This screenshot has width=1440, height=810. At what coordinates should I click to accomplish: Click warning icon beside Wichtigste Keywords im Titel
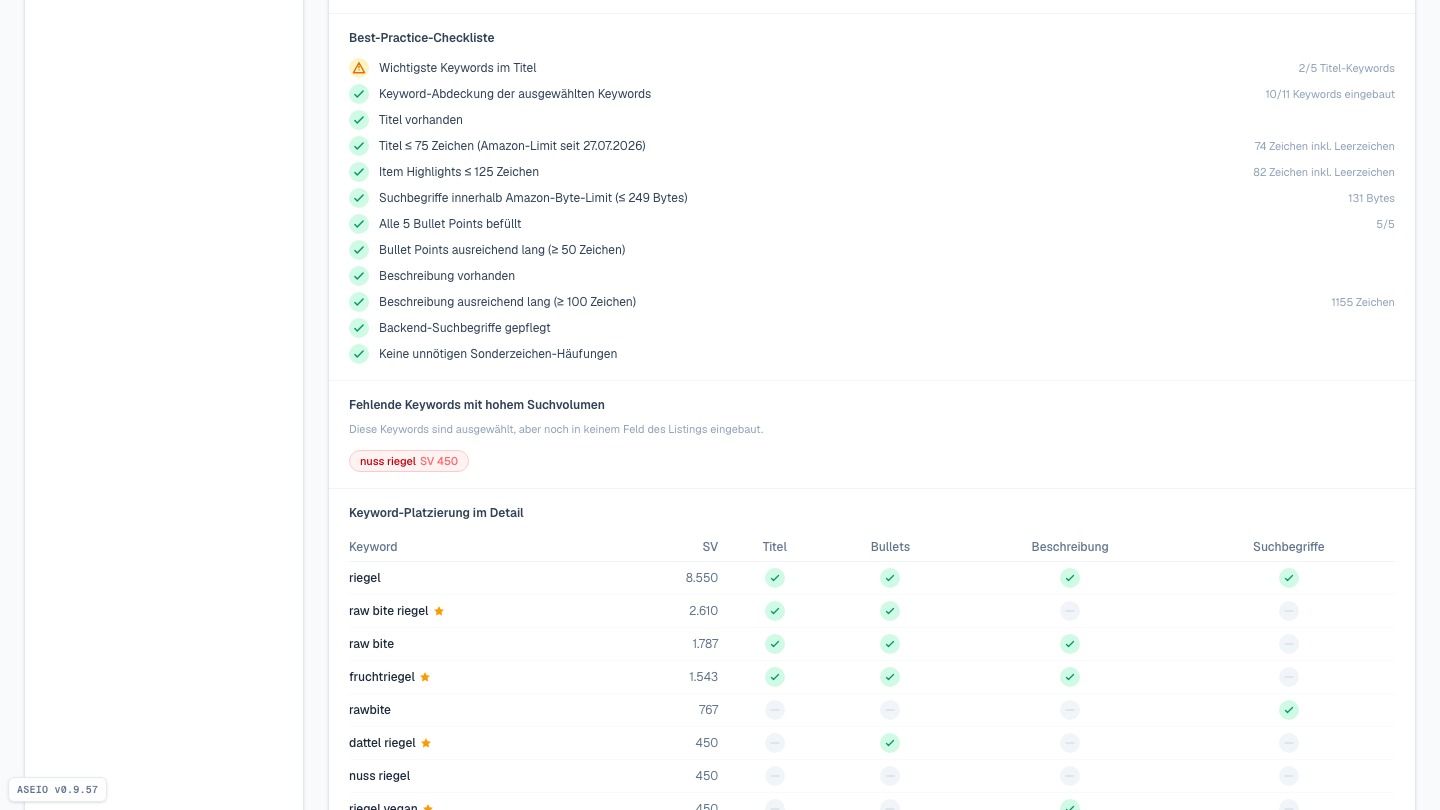[359, 68]
